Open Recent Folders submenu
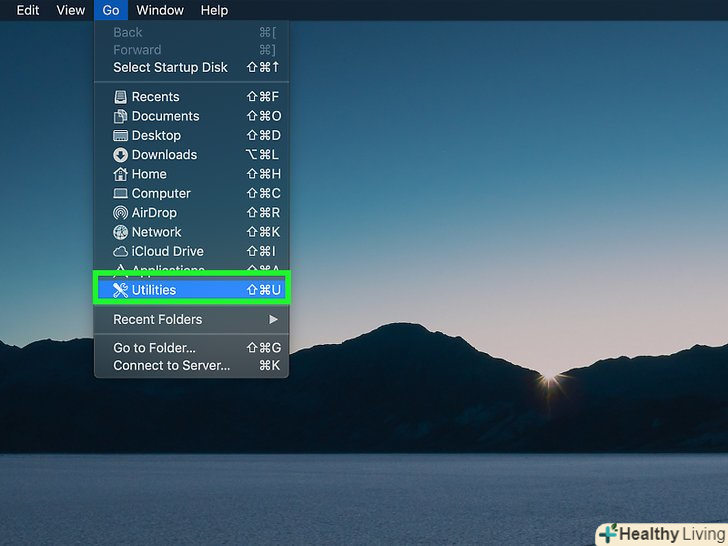Image resolution: width=728 pixels, height=546 pixels. coord(191,319)
